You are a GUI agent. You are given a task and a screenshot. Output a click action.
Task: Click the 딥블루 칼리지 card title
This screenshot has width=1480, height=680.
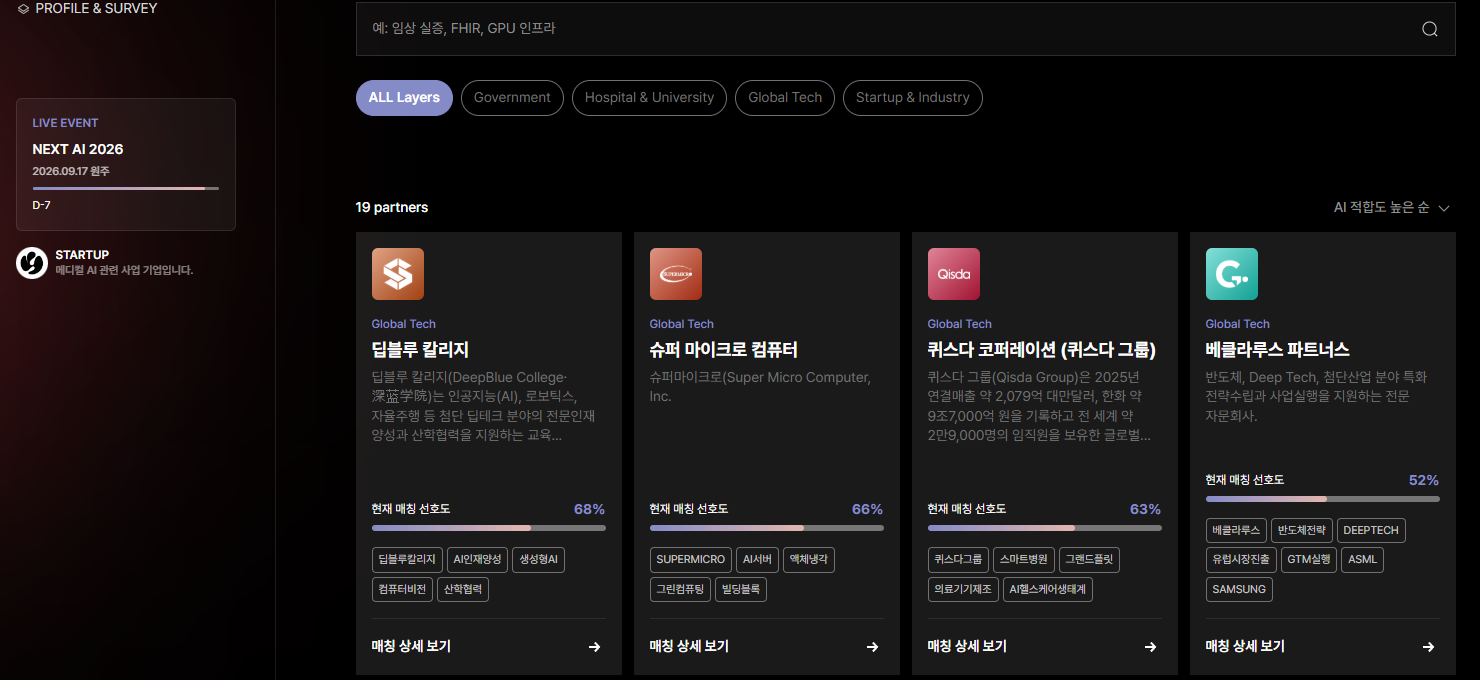click(420, 350)
